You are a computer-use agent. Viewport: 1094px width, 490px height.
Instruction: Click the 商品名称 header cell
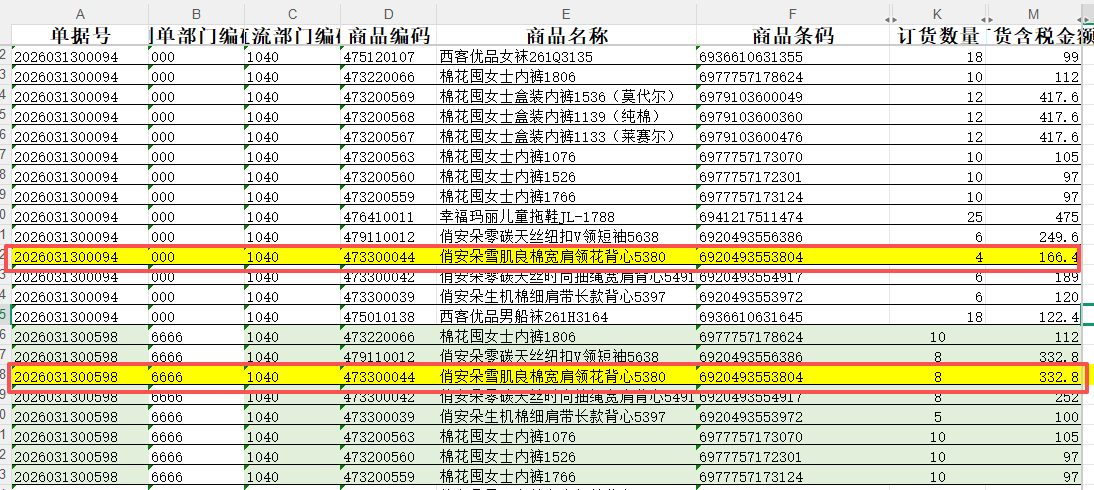pos(566,36)
